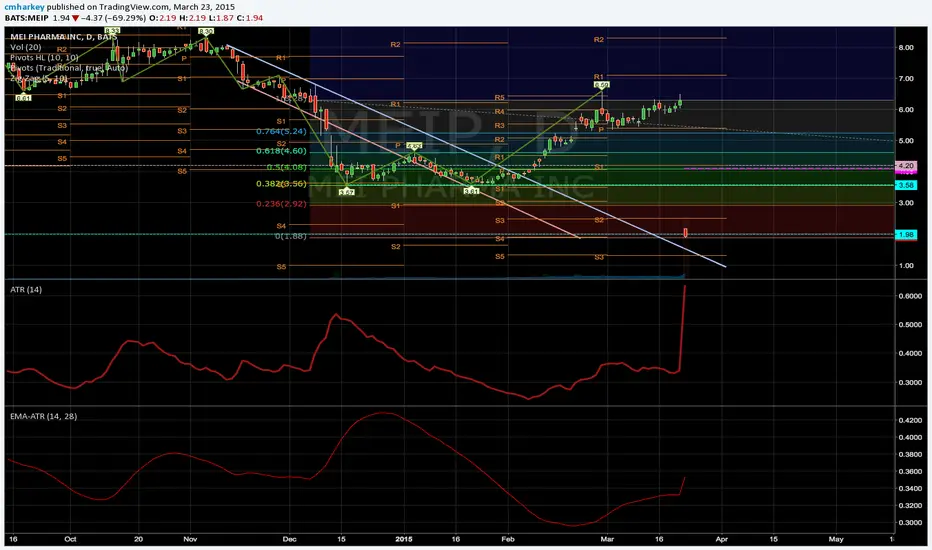Click the L:1.87 low value in header

[x=222, y=18]
